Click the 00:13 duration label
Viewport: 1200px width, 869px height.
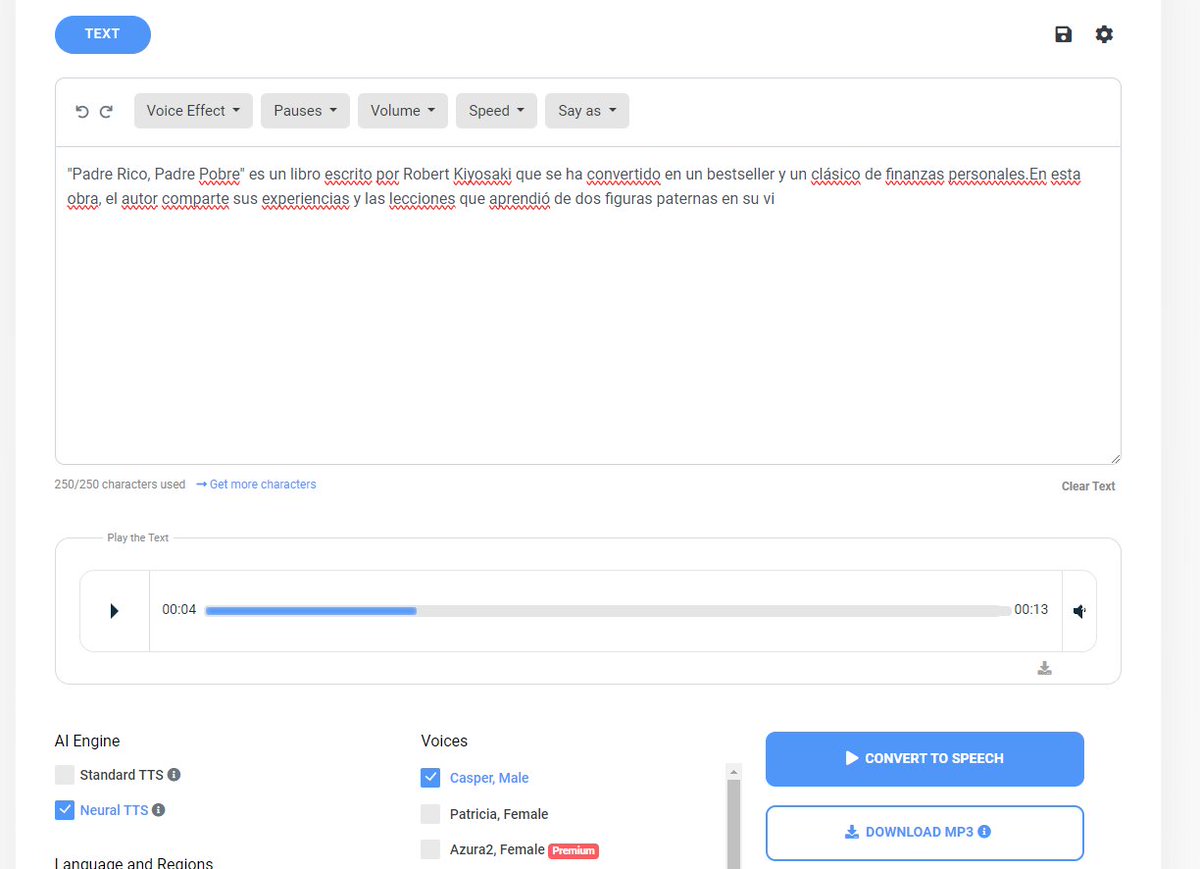1031,609
